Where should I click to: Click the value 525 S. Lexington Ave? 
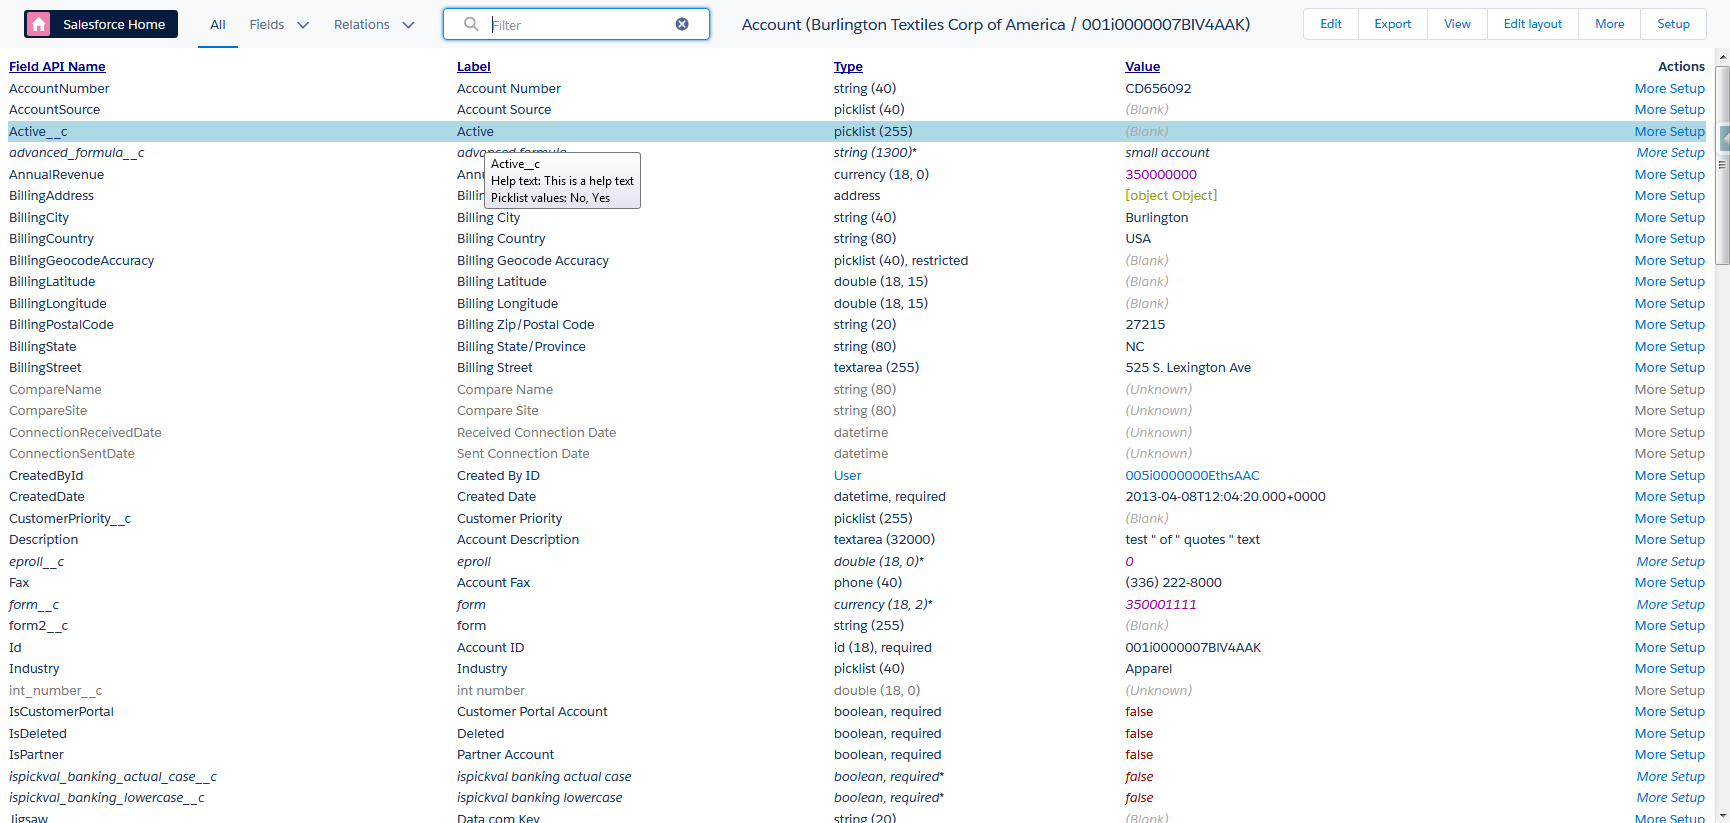click(x=1188, y=368)
